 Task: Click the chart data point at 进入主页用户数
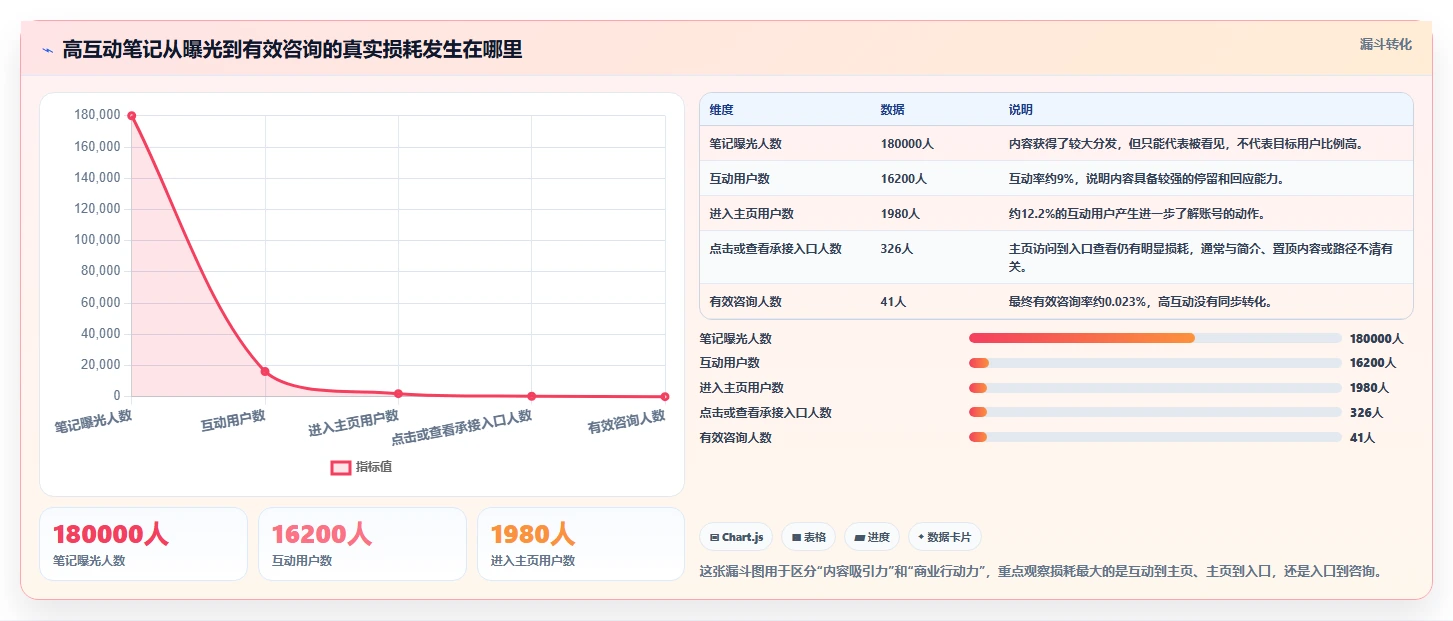(x=398, y=393)
